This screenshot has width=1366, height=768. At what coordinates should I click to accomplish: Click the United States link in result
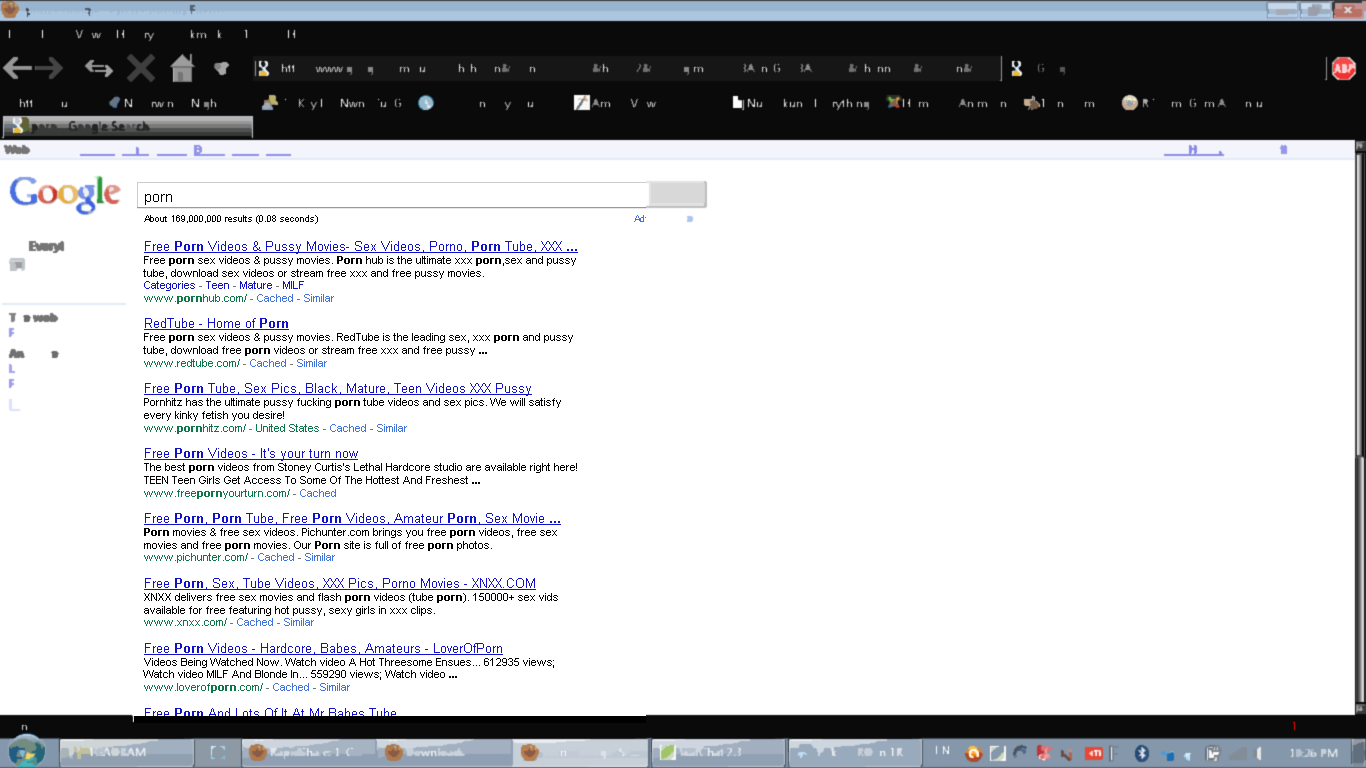tap(287, 428)
